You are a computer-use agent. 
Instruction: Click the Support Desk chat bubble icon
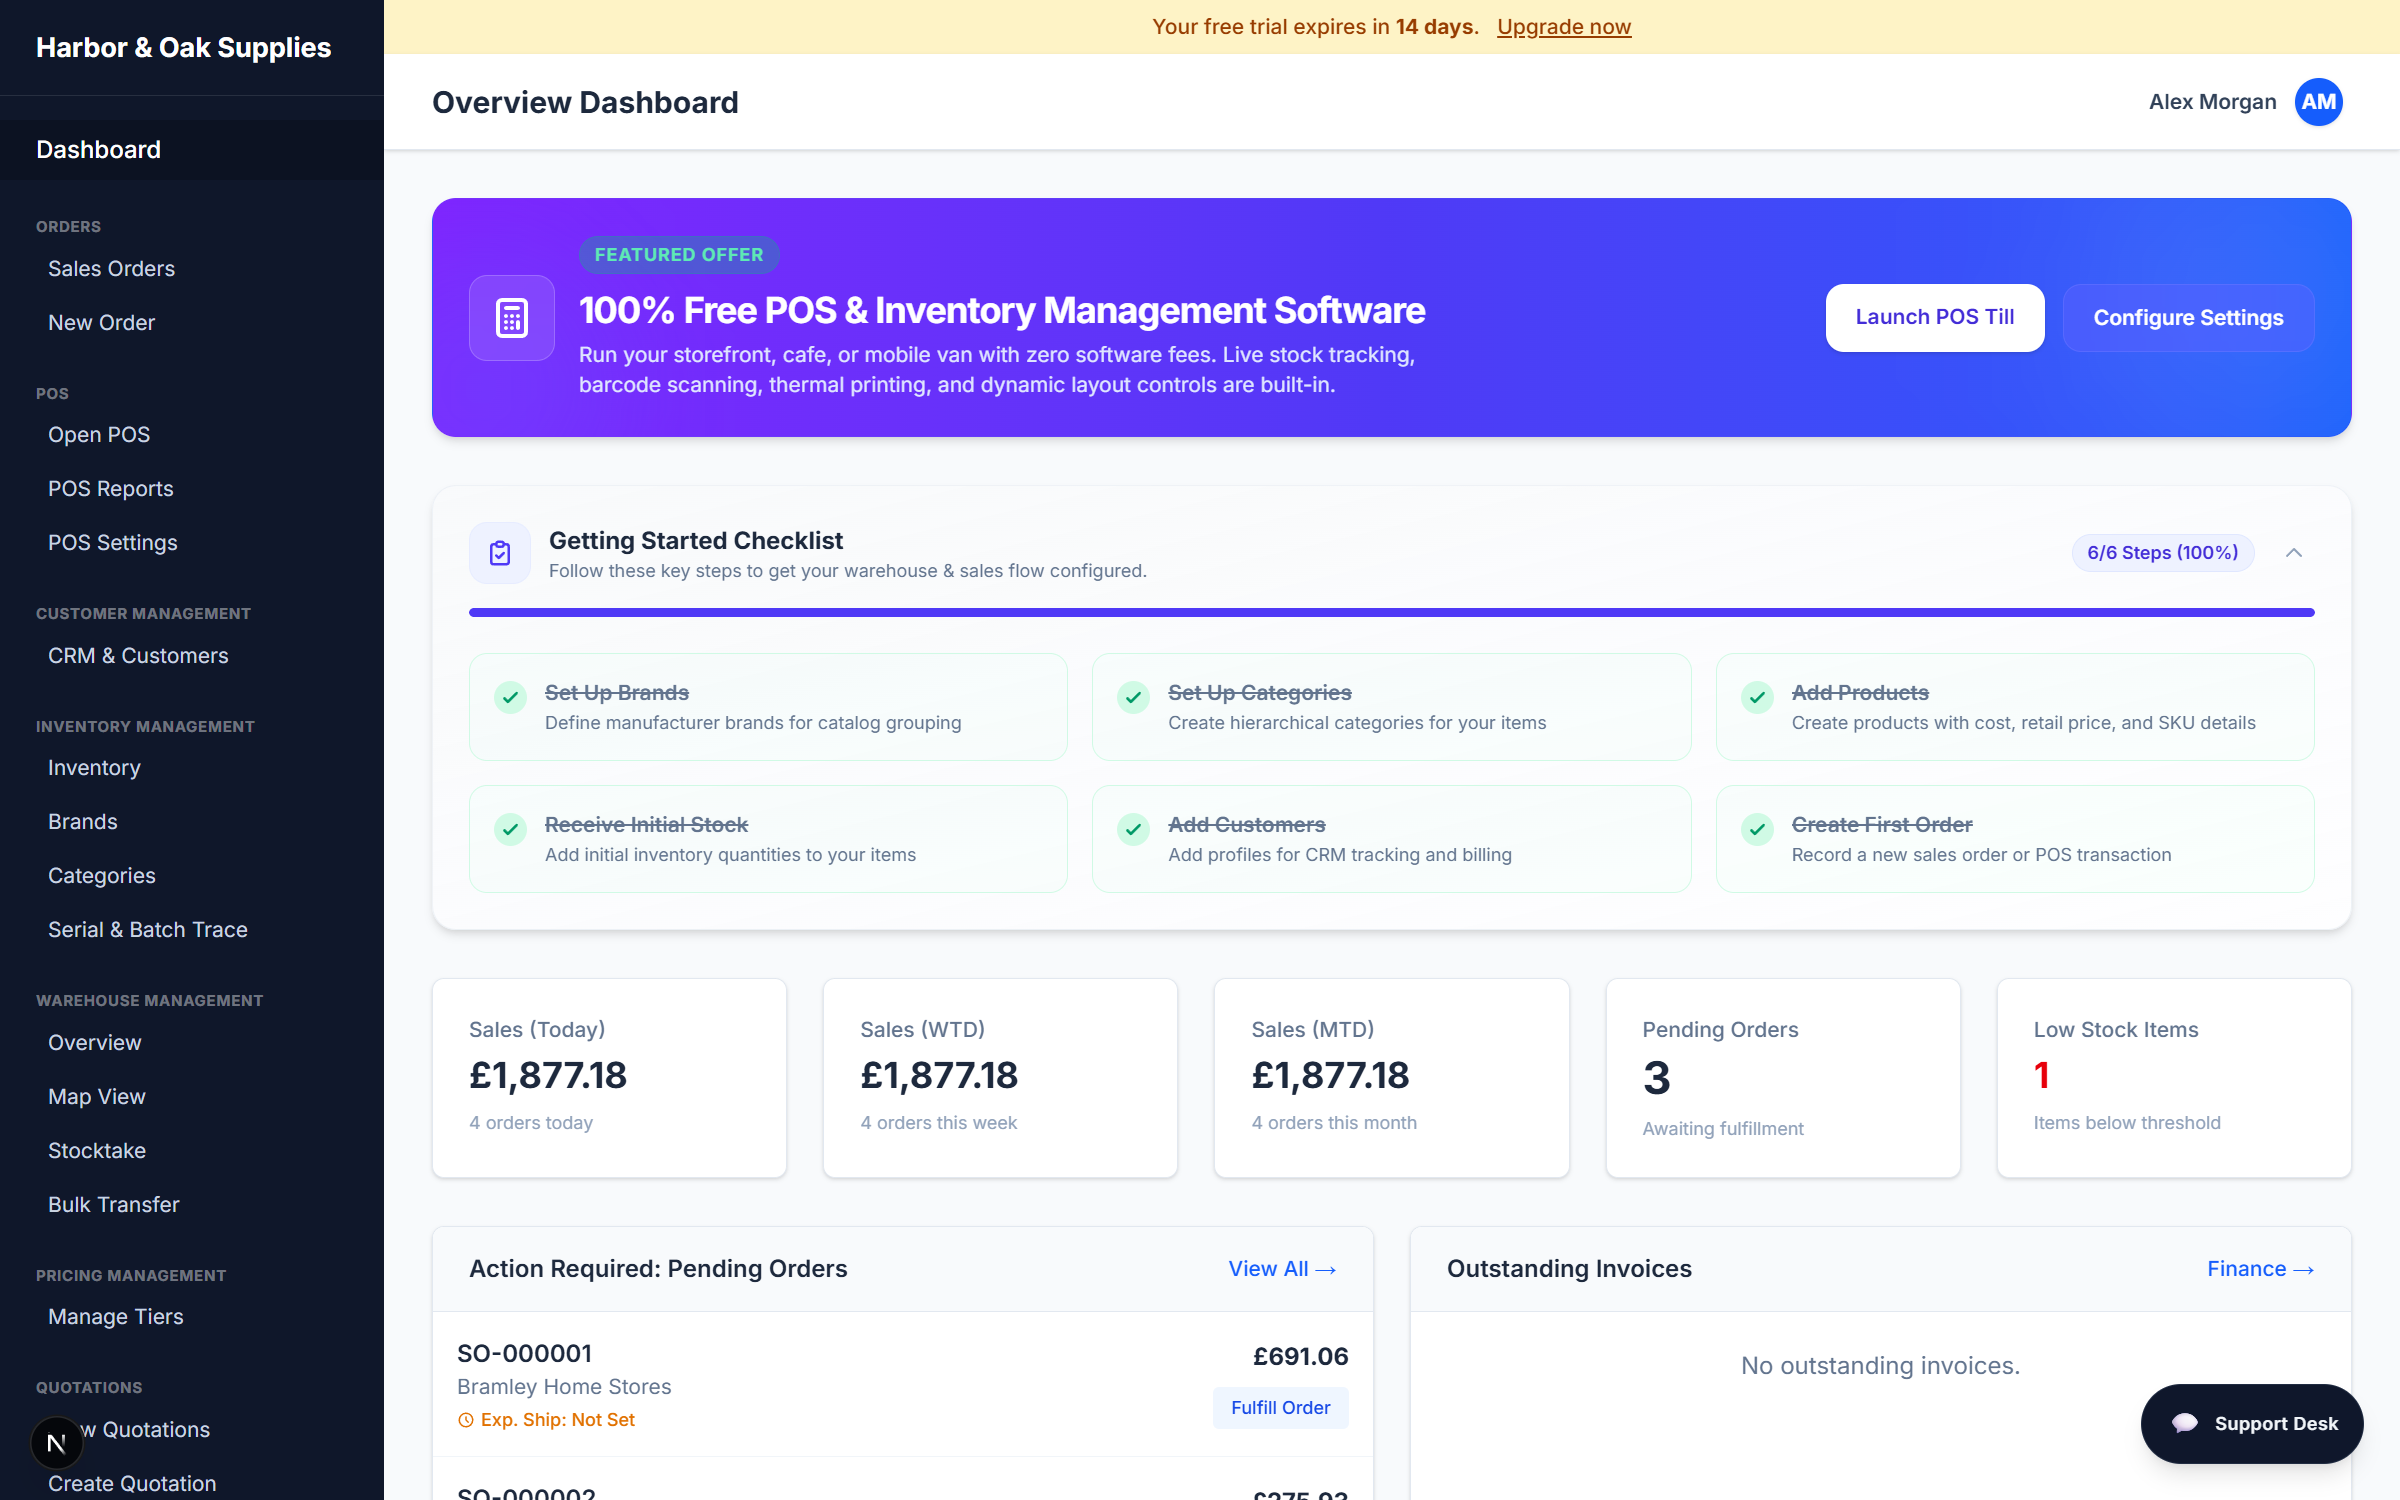click(x=2185, y=1423)
